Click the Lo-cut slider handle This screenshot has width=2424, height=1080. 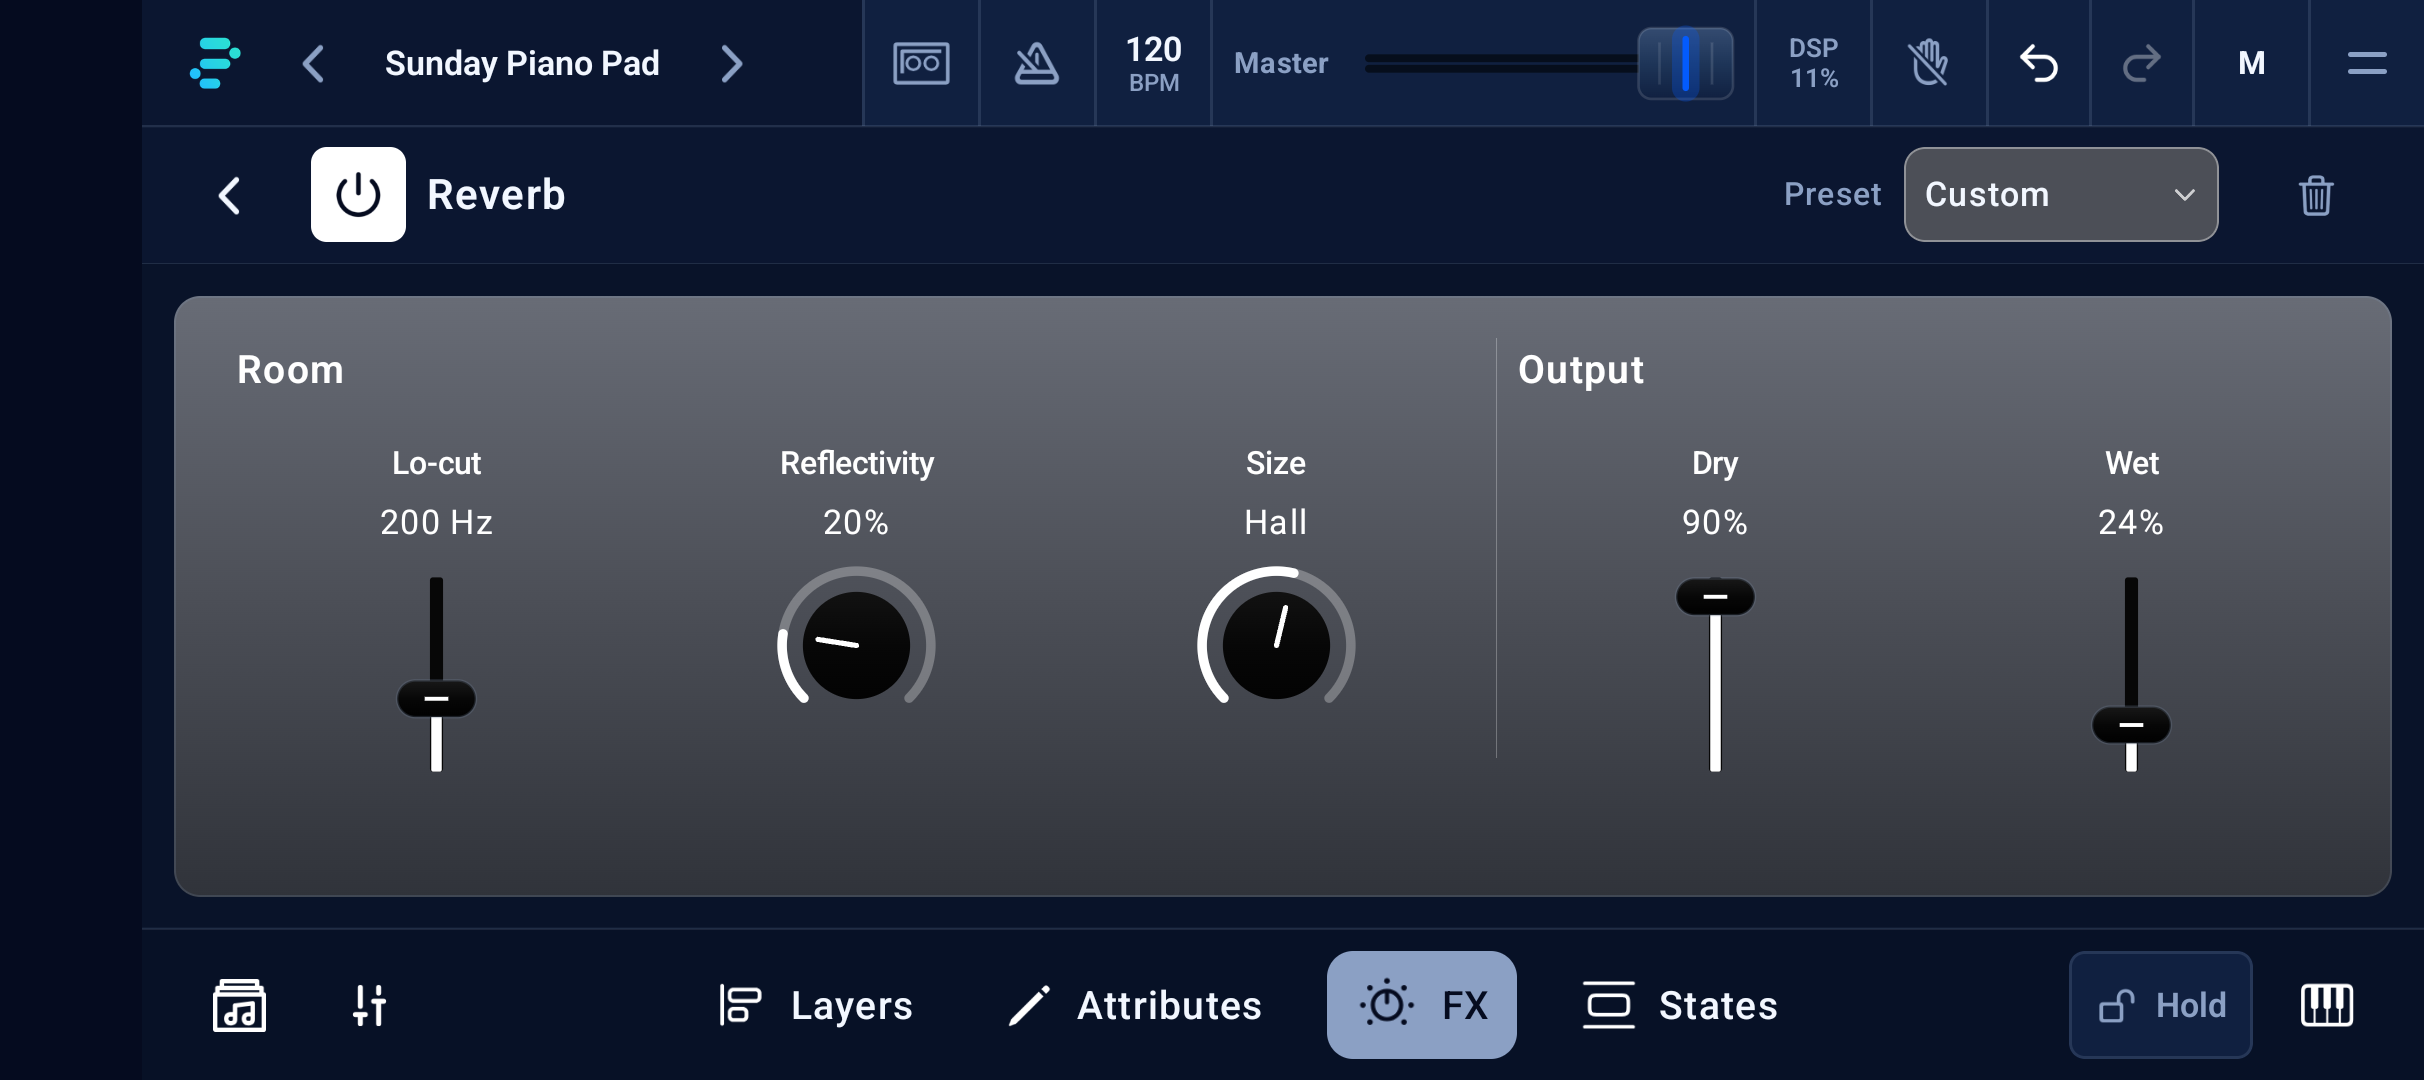[436, 698]
